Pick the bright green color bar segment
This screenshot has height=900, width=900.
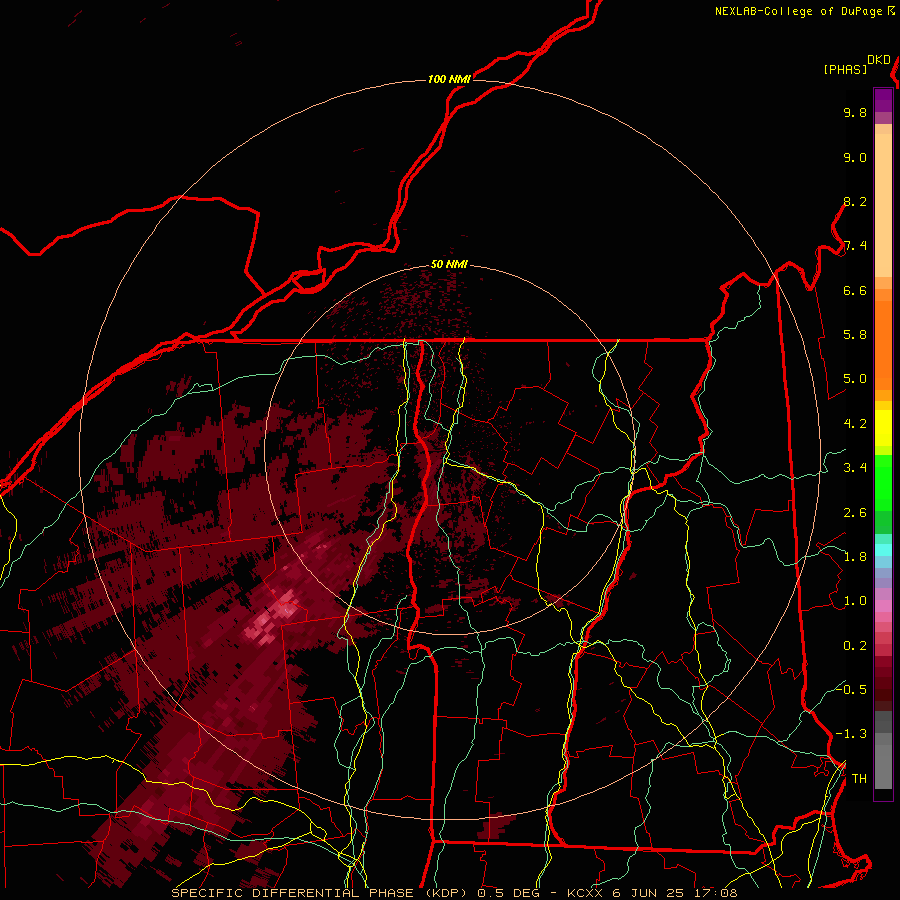pyautogui.click(x=883, y=482)
